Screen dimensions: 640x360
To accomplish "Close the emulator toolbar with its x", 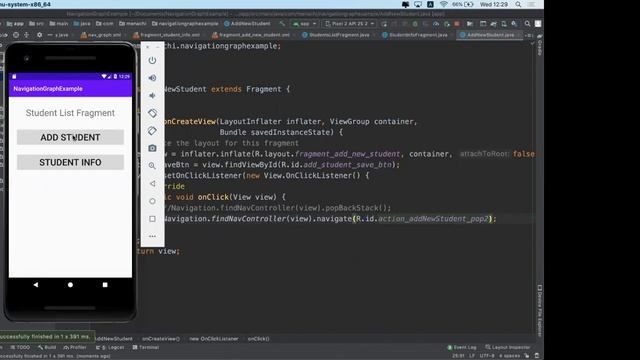I will 148,47.
